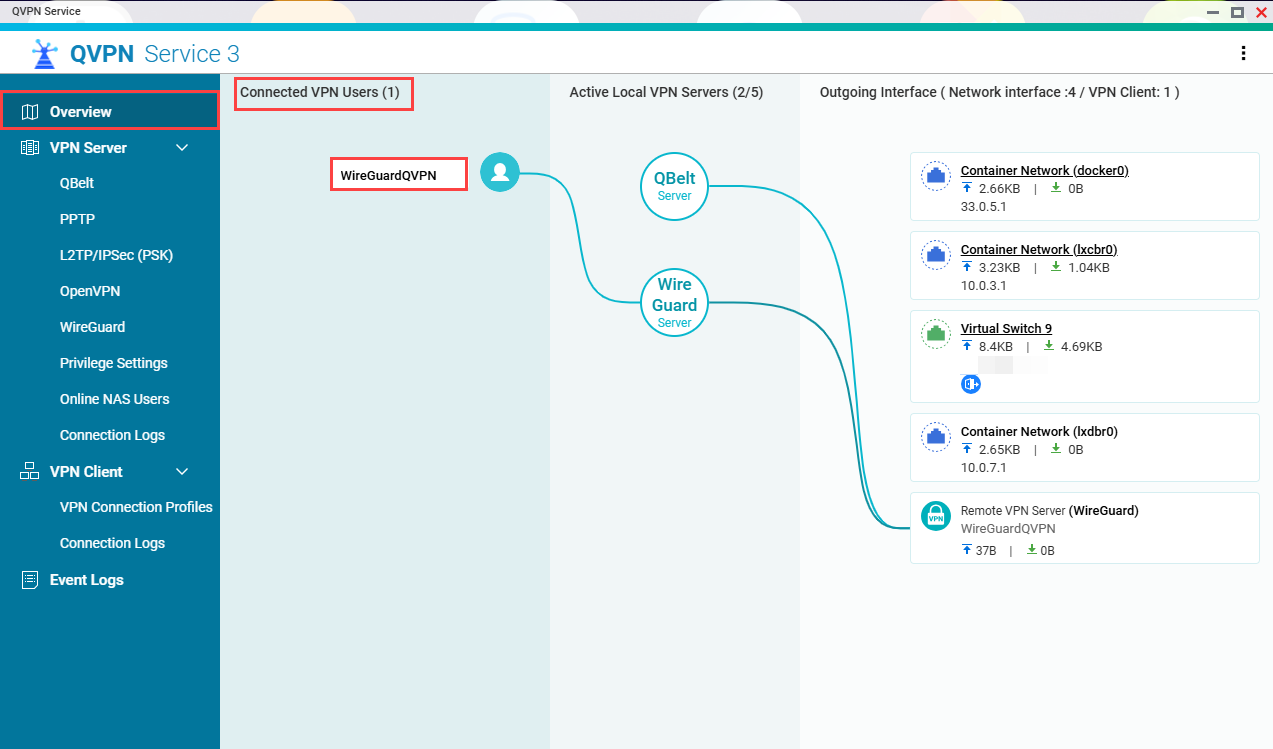Collapse the VPN Client section chevron

coord(182,471)
